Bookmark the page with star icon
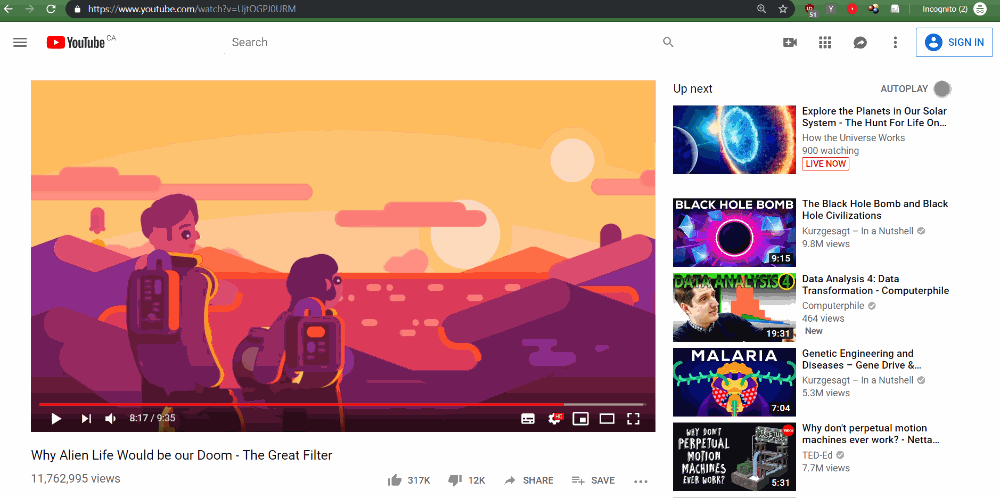The image size is (1000, 498). [783, 9]
